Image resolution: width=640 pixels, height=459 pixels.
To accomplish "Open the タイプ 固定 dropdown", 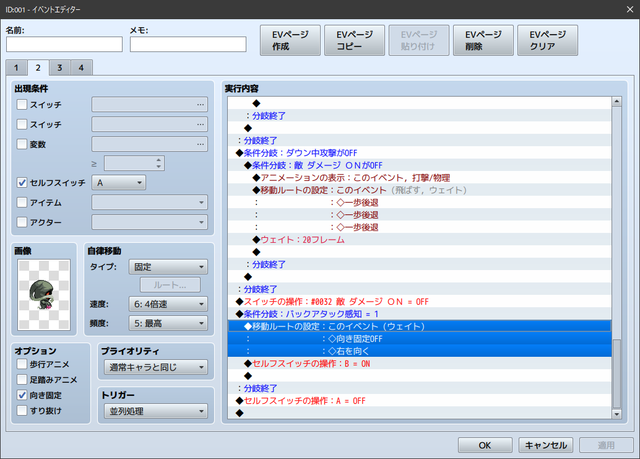I will point(168,267).
